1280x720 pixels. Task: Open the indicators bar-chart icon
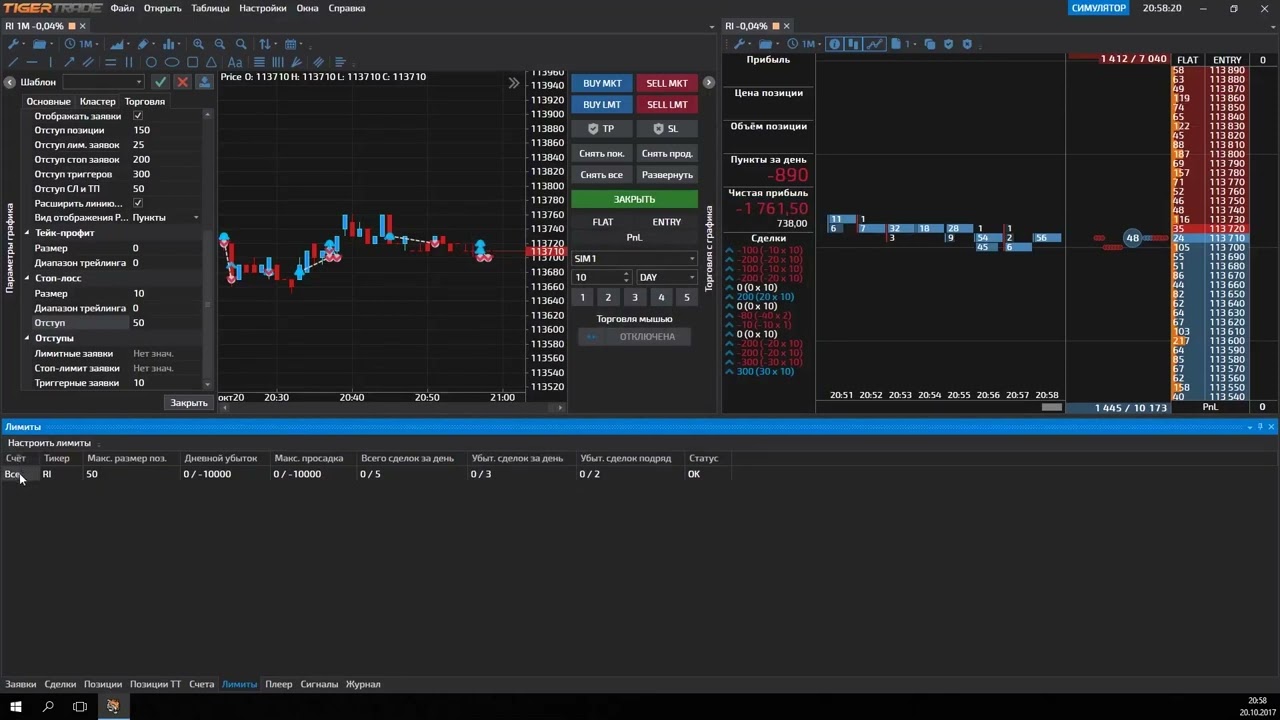[x=168, y=44]
